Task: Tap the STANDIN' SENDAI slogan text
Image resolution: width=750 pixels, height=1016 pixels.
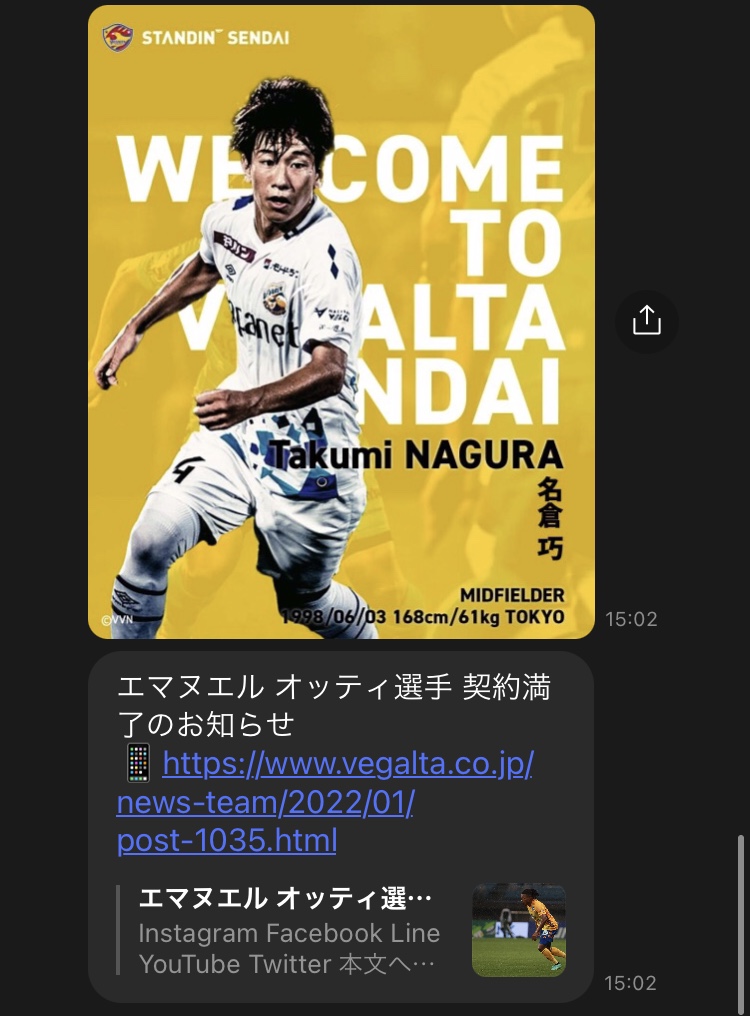Action: click(x=215, y=38)
